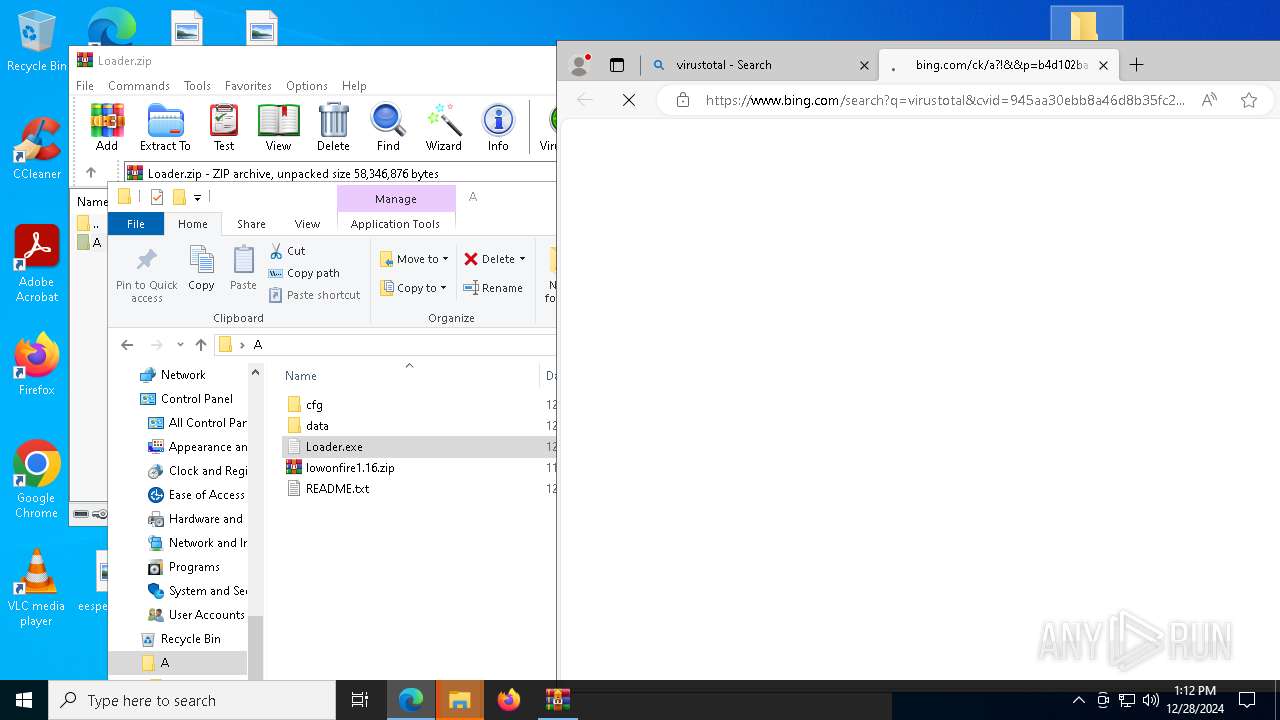This screenshot has height=720, width=1280.
Task: Click the Delete icon in WinRAR toolbar
Action: point(333,127)
